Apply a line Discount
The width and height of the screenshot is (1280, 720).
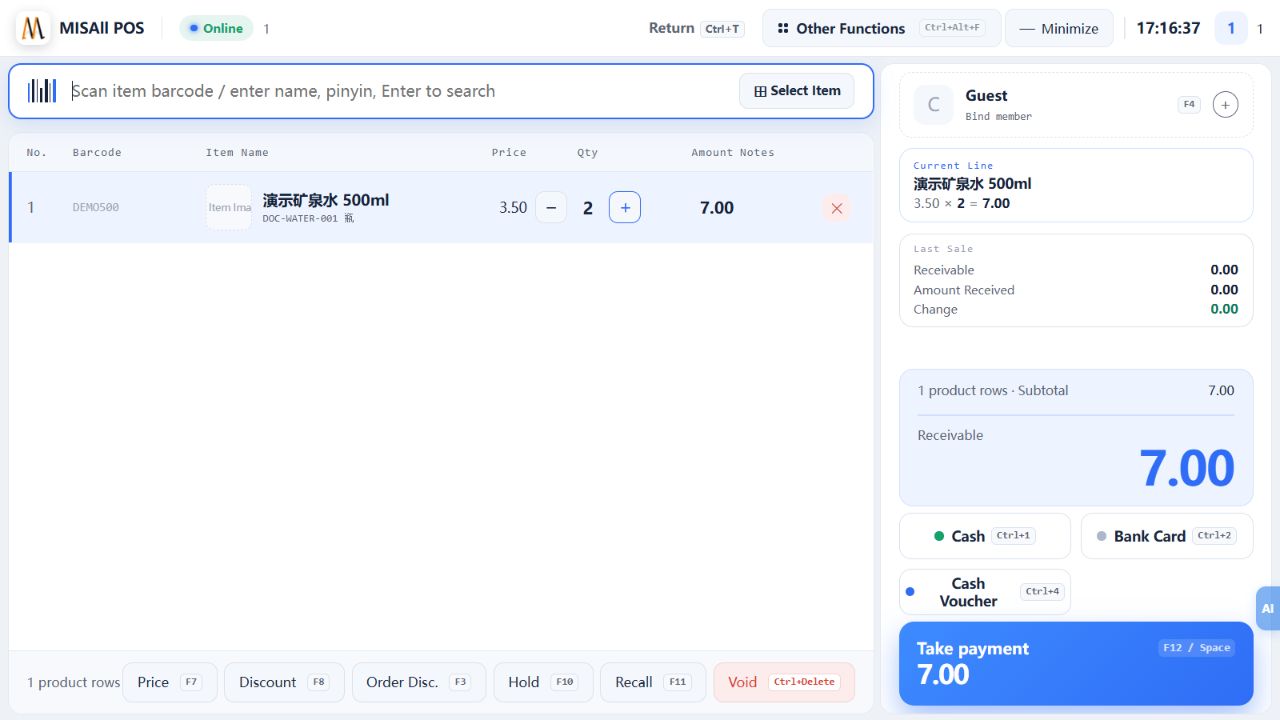point(284,682)
